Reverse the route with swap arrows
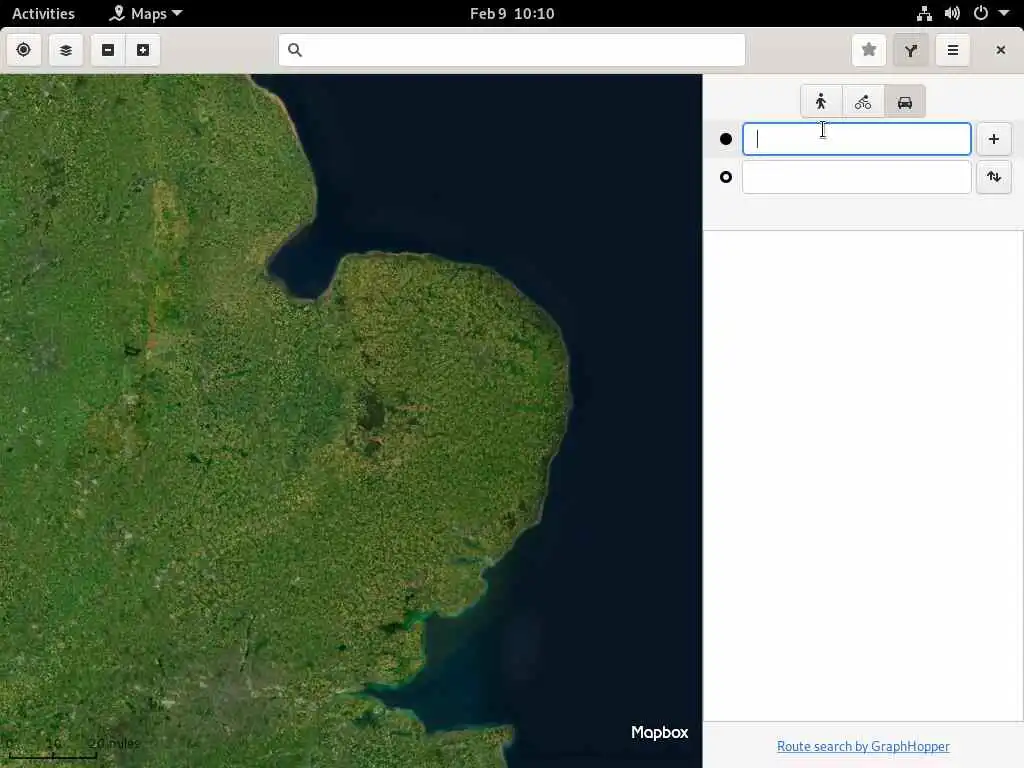The height and width of the screenshot is (768, 1024). pyautogui.click(x=994, y=177)
